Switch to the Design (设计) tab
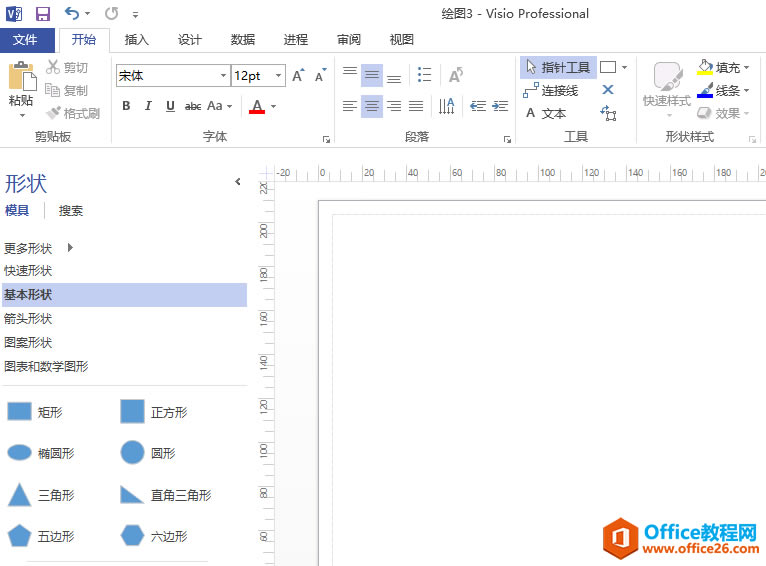The height and width of the screenshot is (566, 766). coord(190,40)
